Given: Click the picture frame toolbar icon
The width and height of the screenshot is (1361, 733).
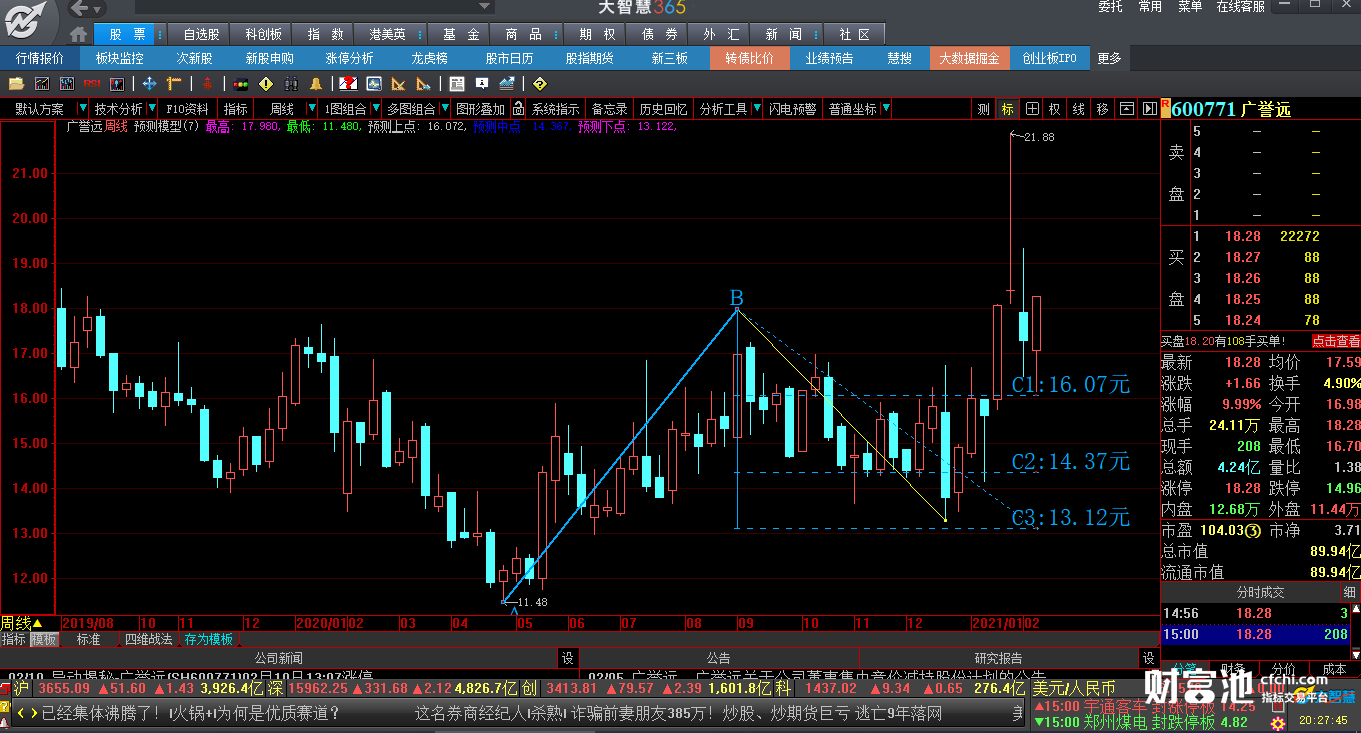Looking at the screenshot, I should pyautogui.click(x=373, y=84).
